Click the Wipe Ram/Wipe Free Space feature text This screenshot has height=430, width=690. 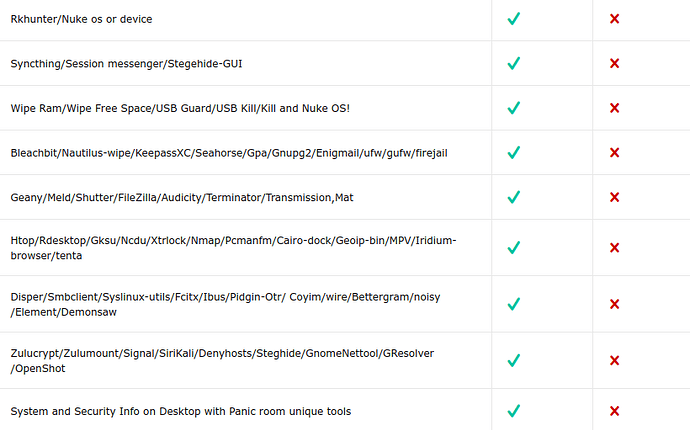tap(180, 108)
